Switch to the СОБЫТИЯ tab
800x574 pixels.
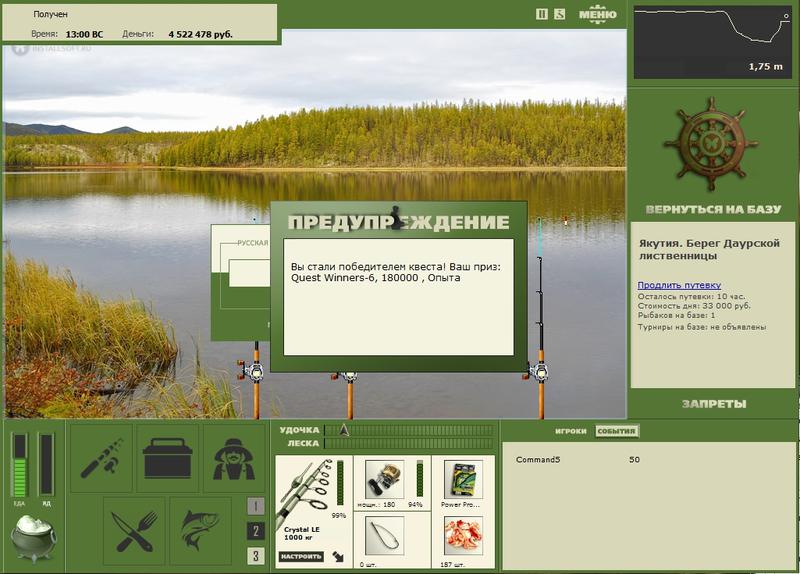[x=615, y=432]
